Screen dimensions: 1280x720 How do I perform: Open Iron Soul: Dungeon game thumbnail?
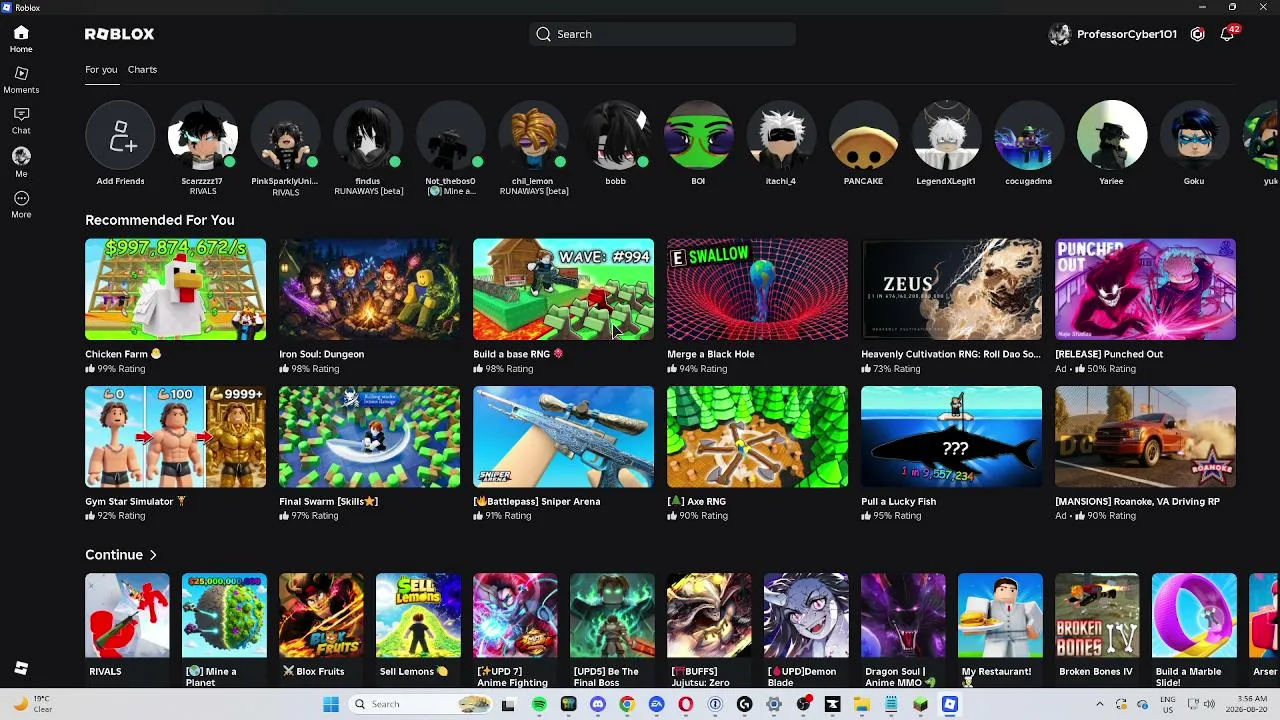[x=369, y=289]
